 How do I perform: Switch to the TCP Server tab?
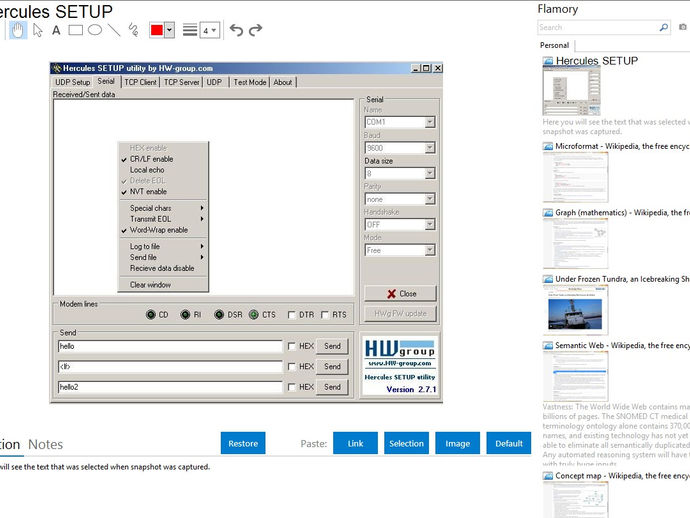(x=181, y=82)
